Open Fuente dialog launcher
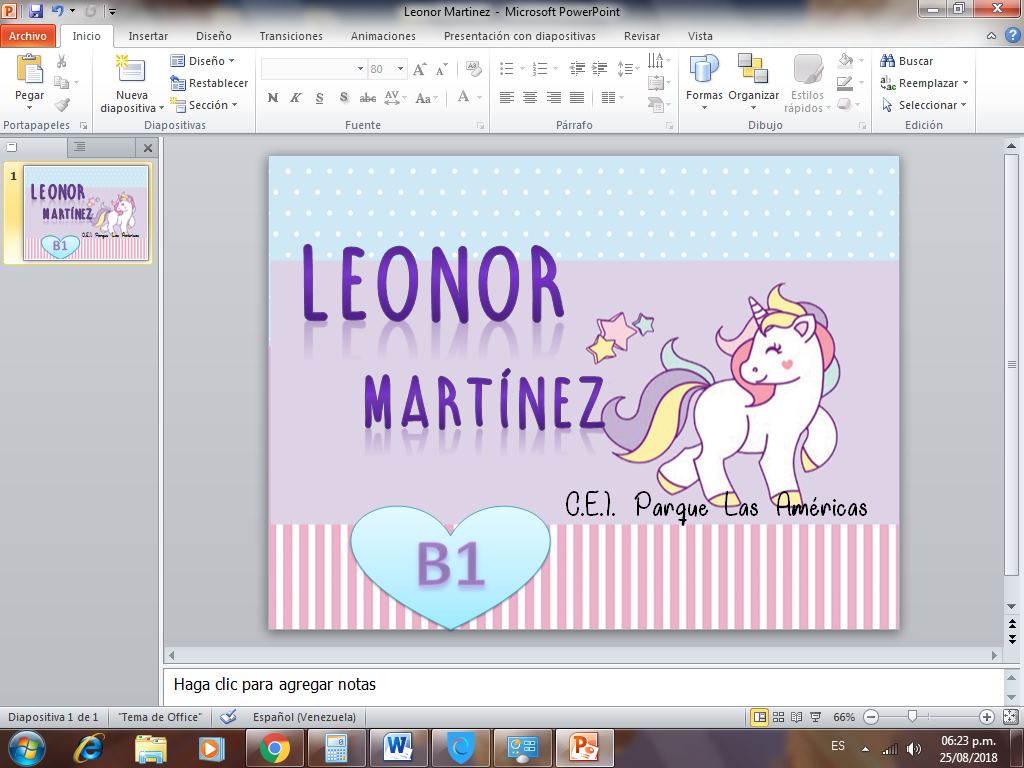The width and height of the screenshot is (1024, 768). click(x=481, y=125)
